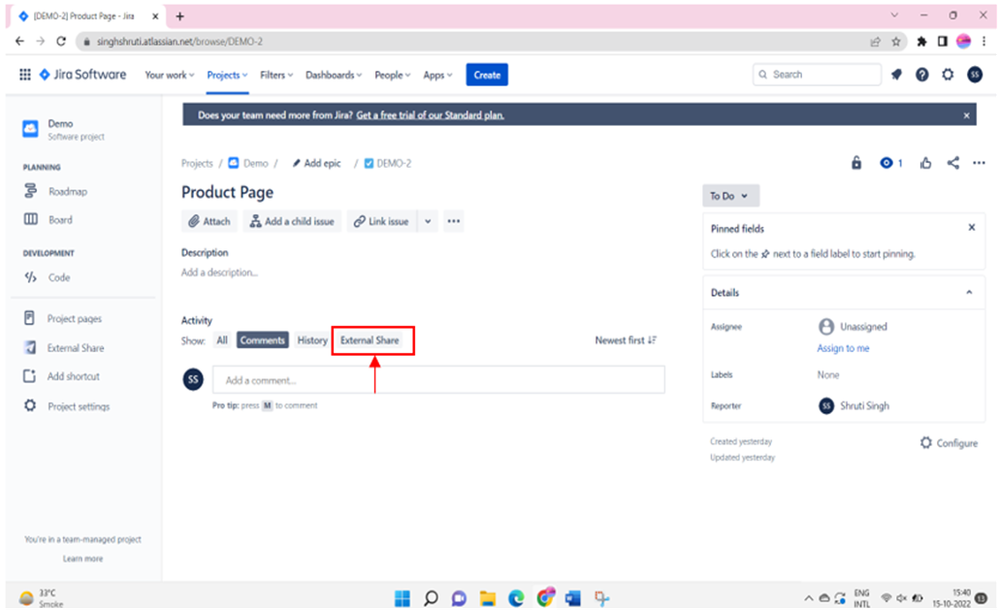Click Projects in the breadcrumb

click(x=197, y=163)
